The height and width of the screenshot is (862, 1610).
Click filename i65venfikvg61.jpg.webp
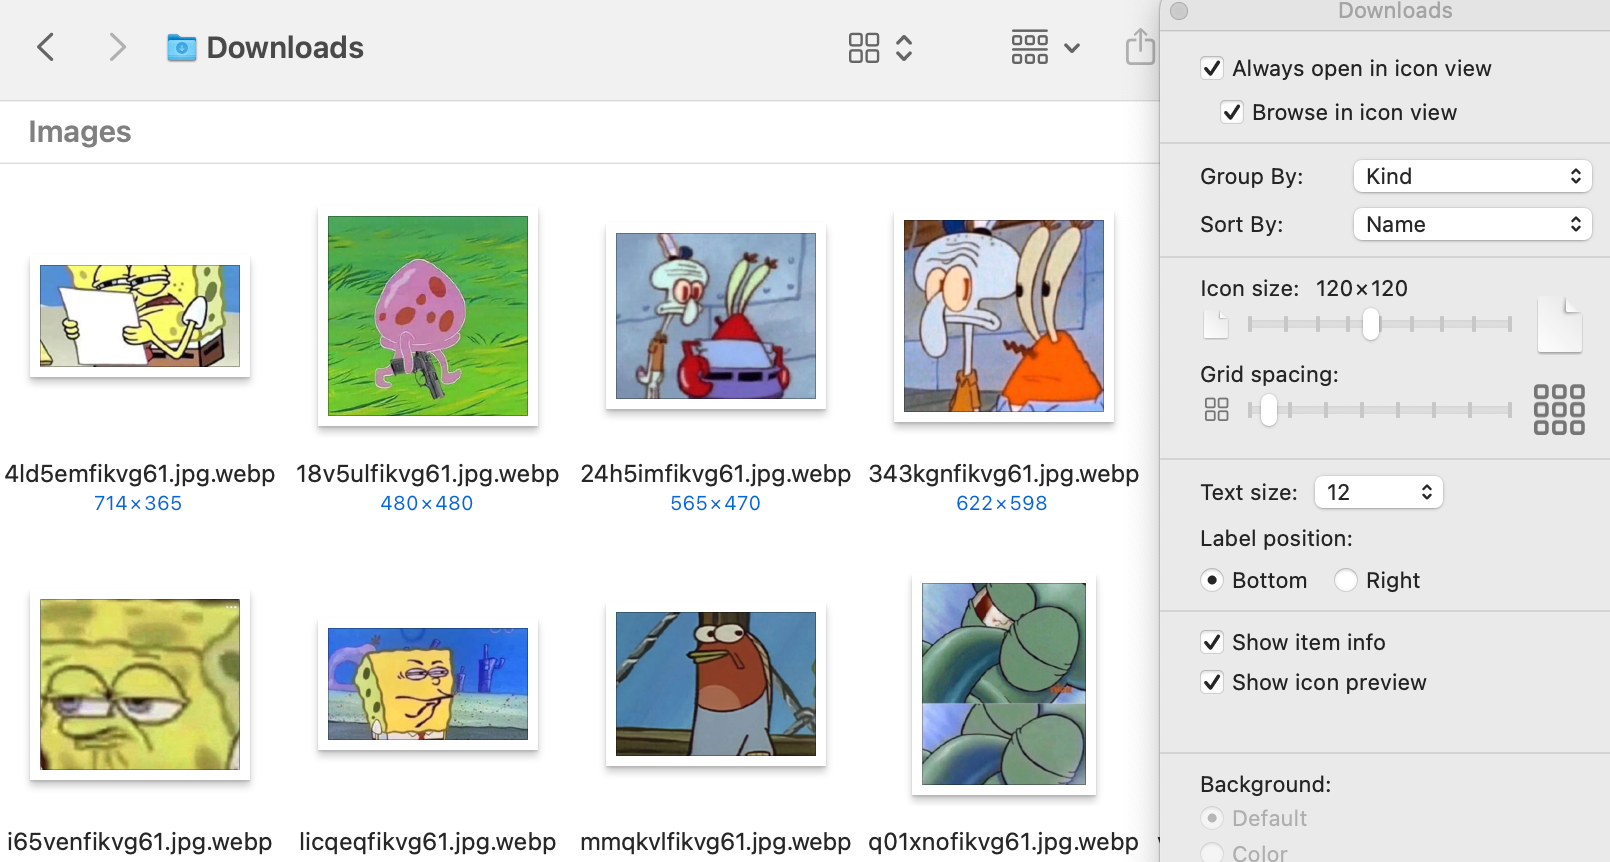tap(140, 842)
